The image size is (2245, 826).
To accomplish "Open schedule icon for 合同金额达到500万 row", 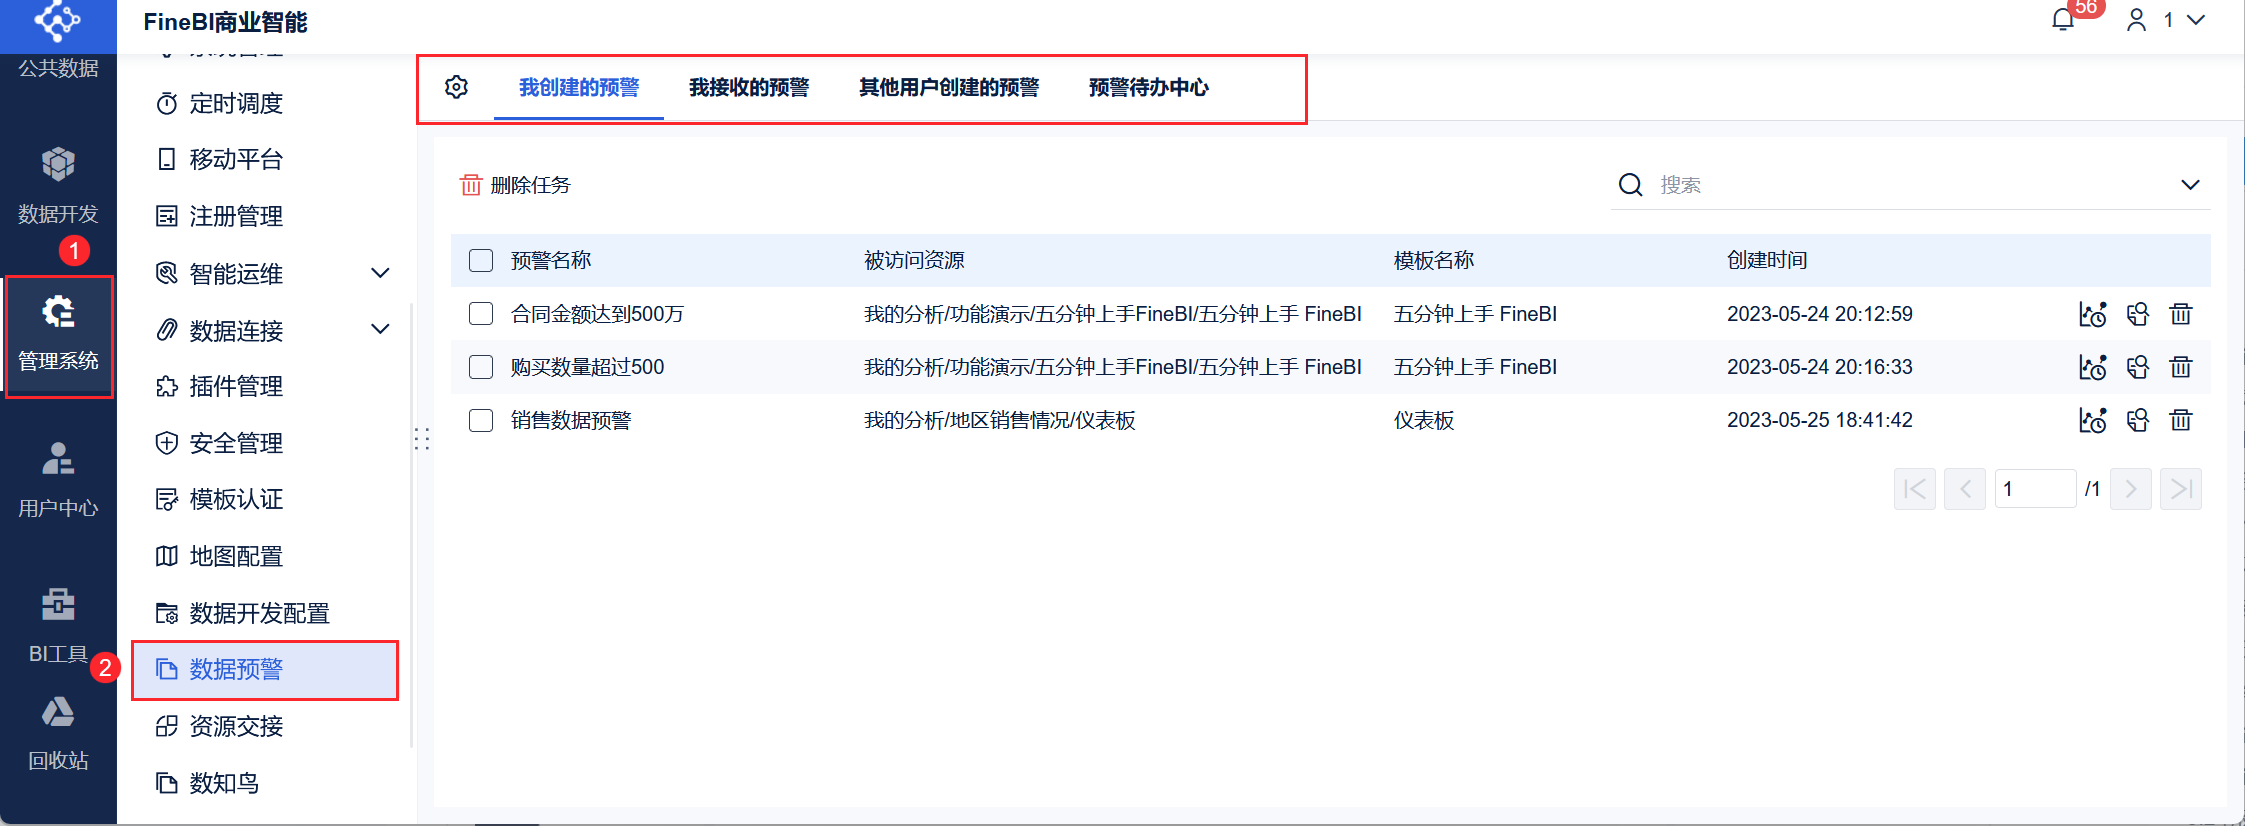I will tap(2092, 314).
